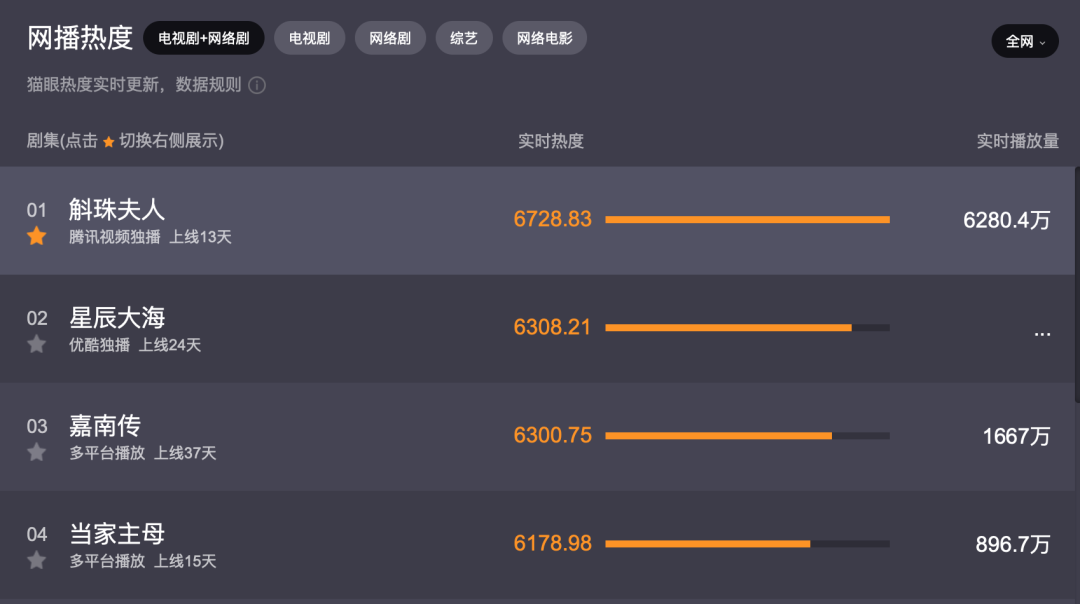Click the vertical scrollbar on the right

click(1077, 284)
